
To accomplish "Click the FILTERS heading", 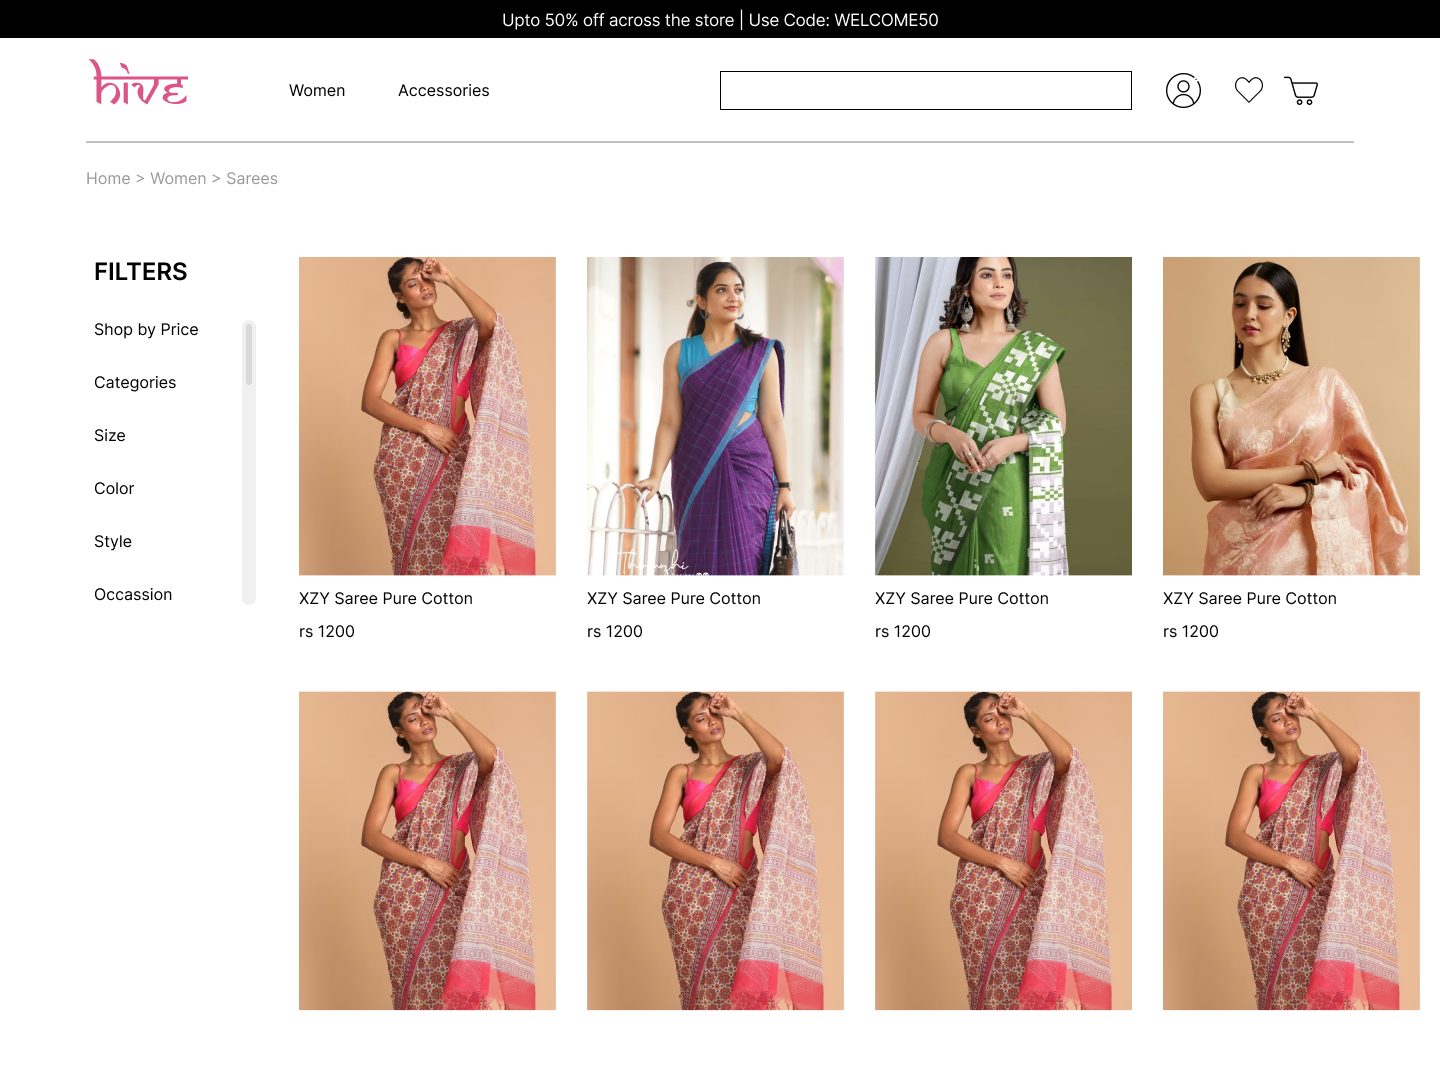I will coord(141,272).
